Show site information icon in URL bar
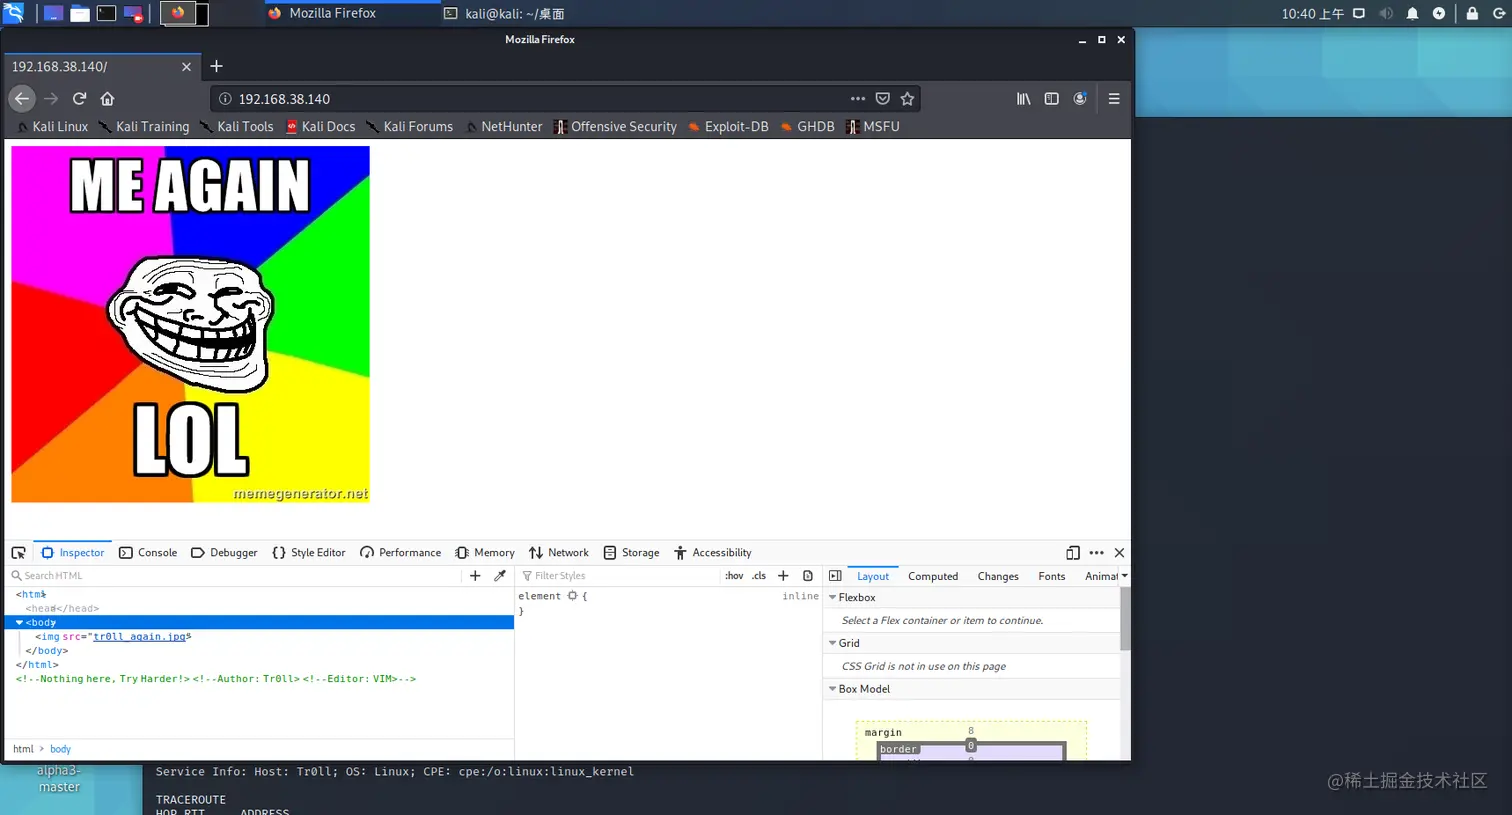1512x815 pixels. pos(225,98)
